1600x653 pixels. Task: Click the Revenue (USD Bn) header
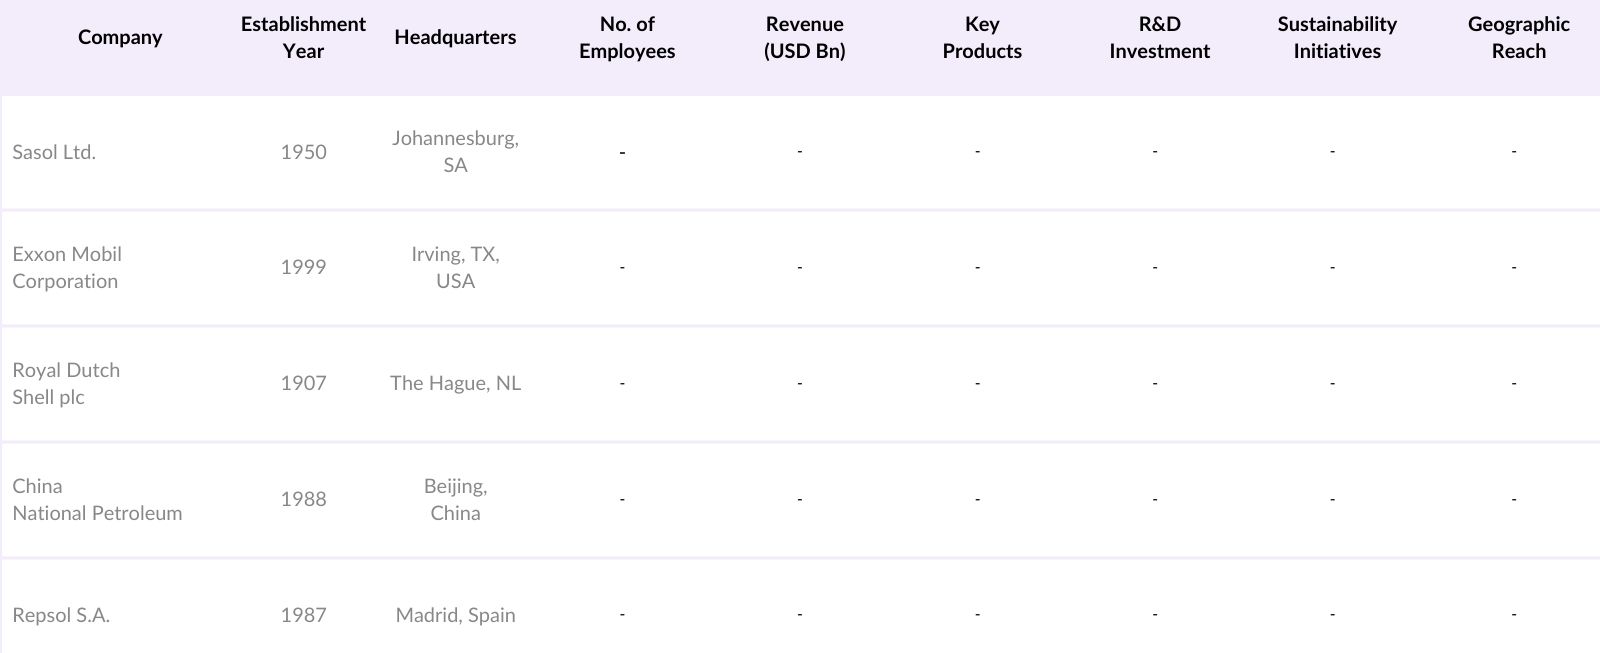[804, 38]
